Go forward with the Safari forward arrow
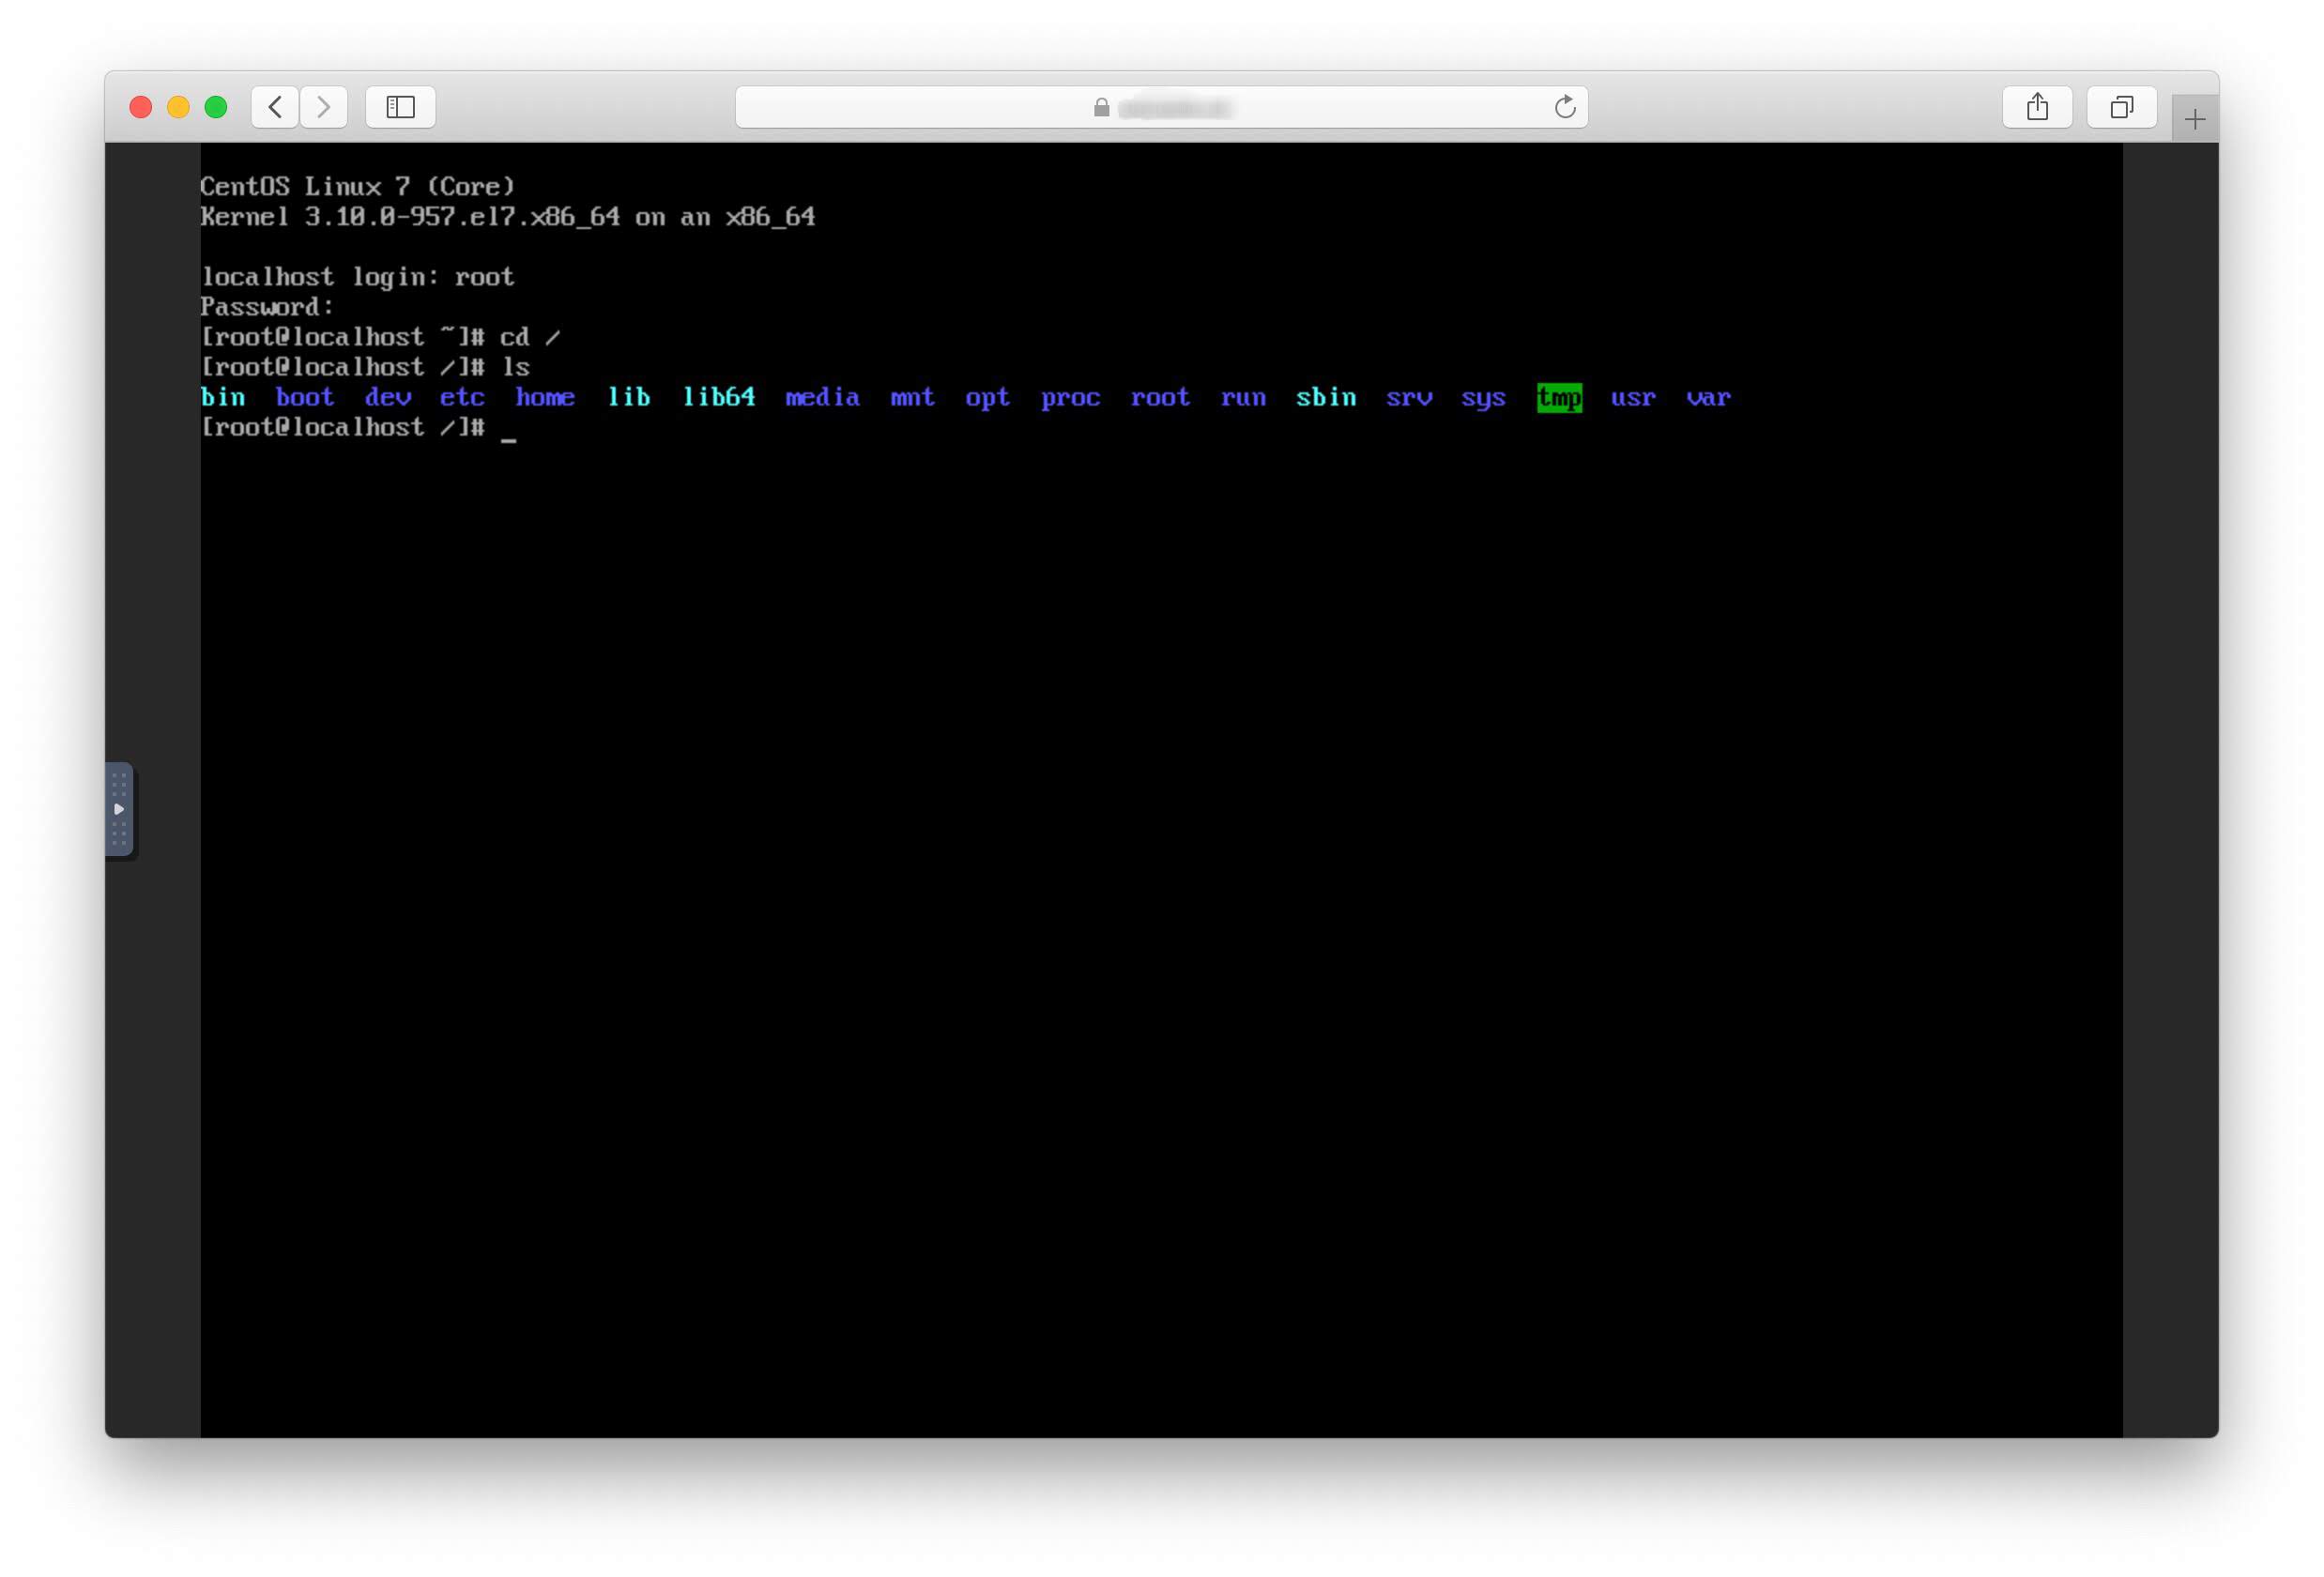This screenshot has height=1577, width=2324. [323, 107]
